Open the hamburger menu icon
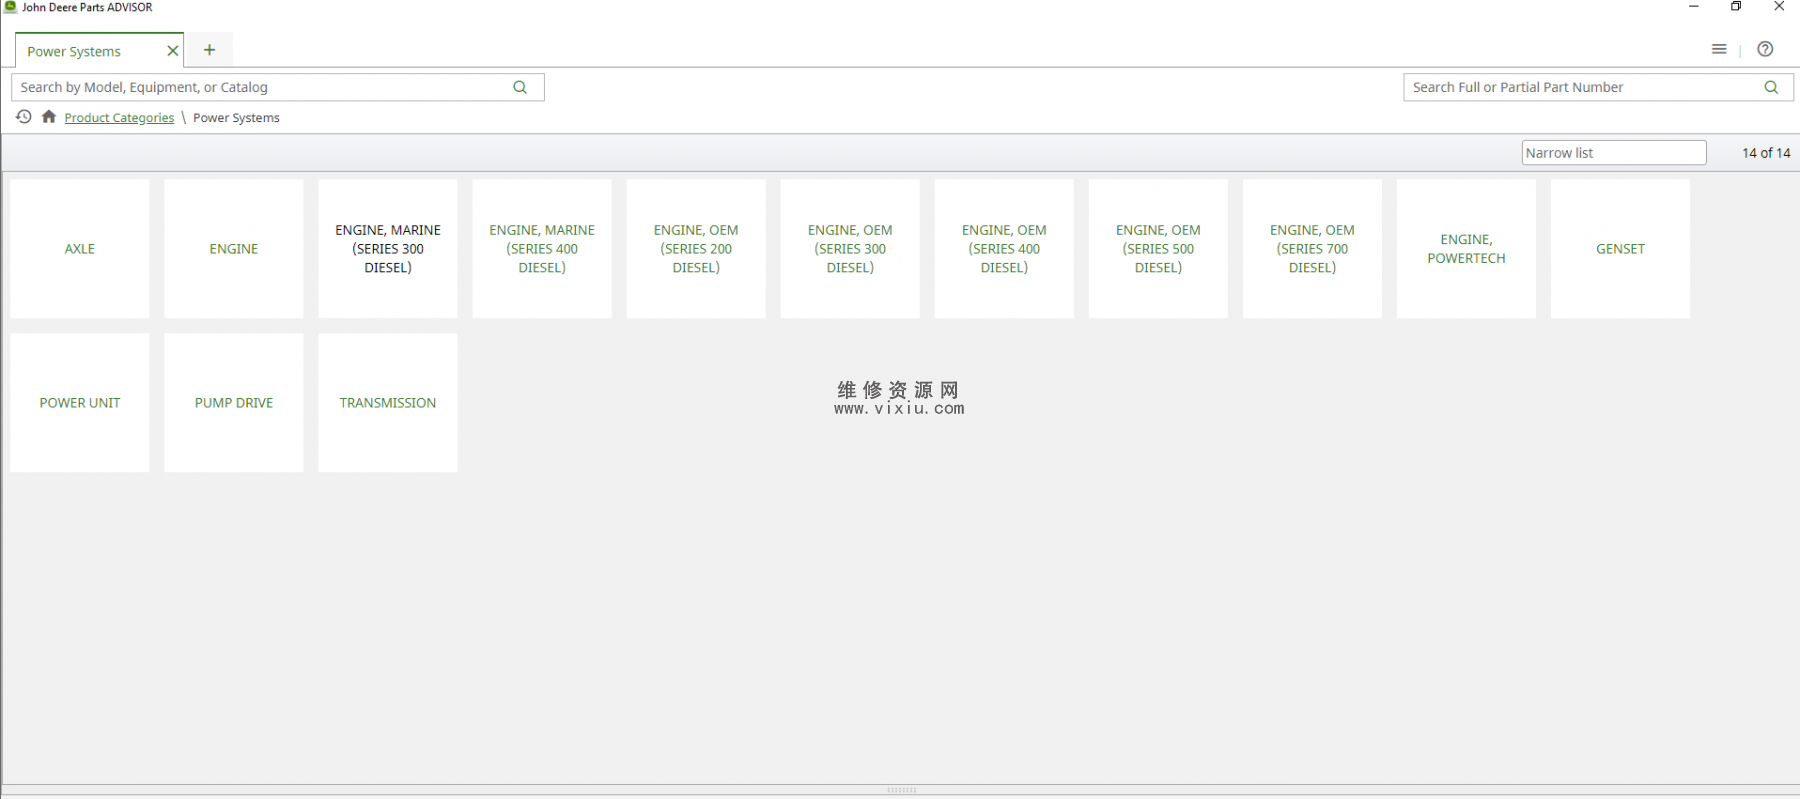This screenshot has width=1800, height=799. click(x=1719, y=49)
